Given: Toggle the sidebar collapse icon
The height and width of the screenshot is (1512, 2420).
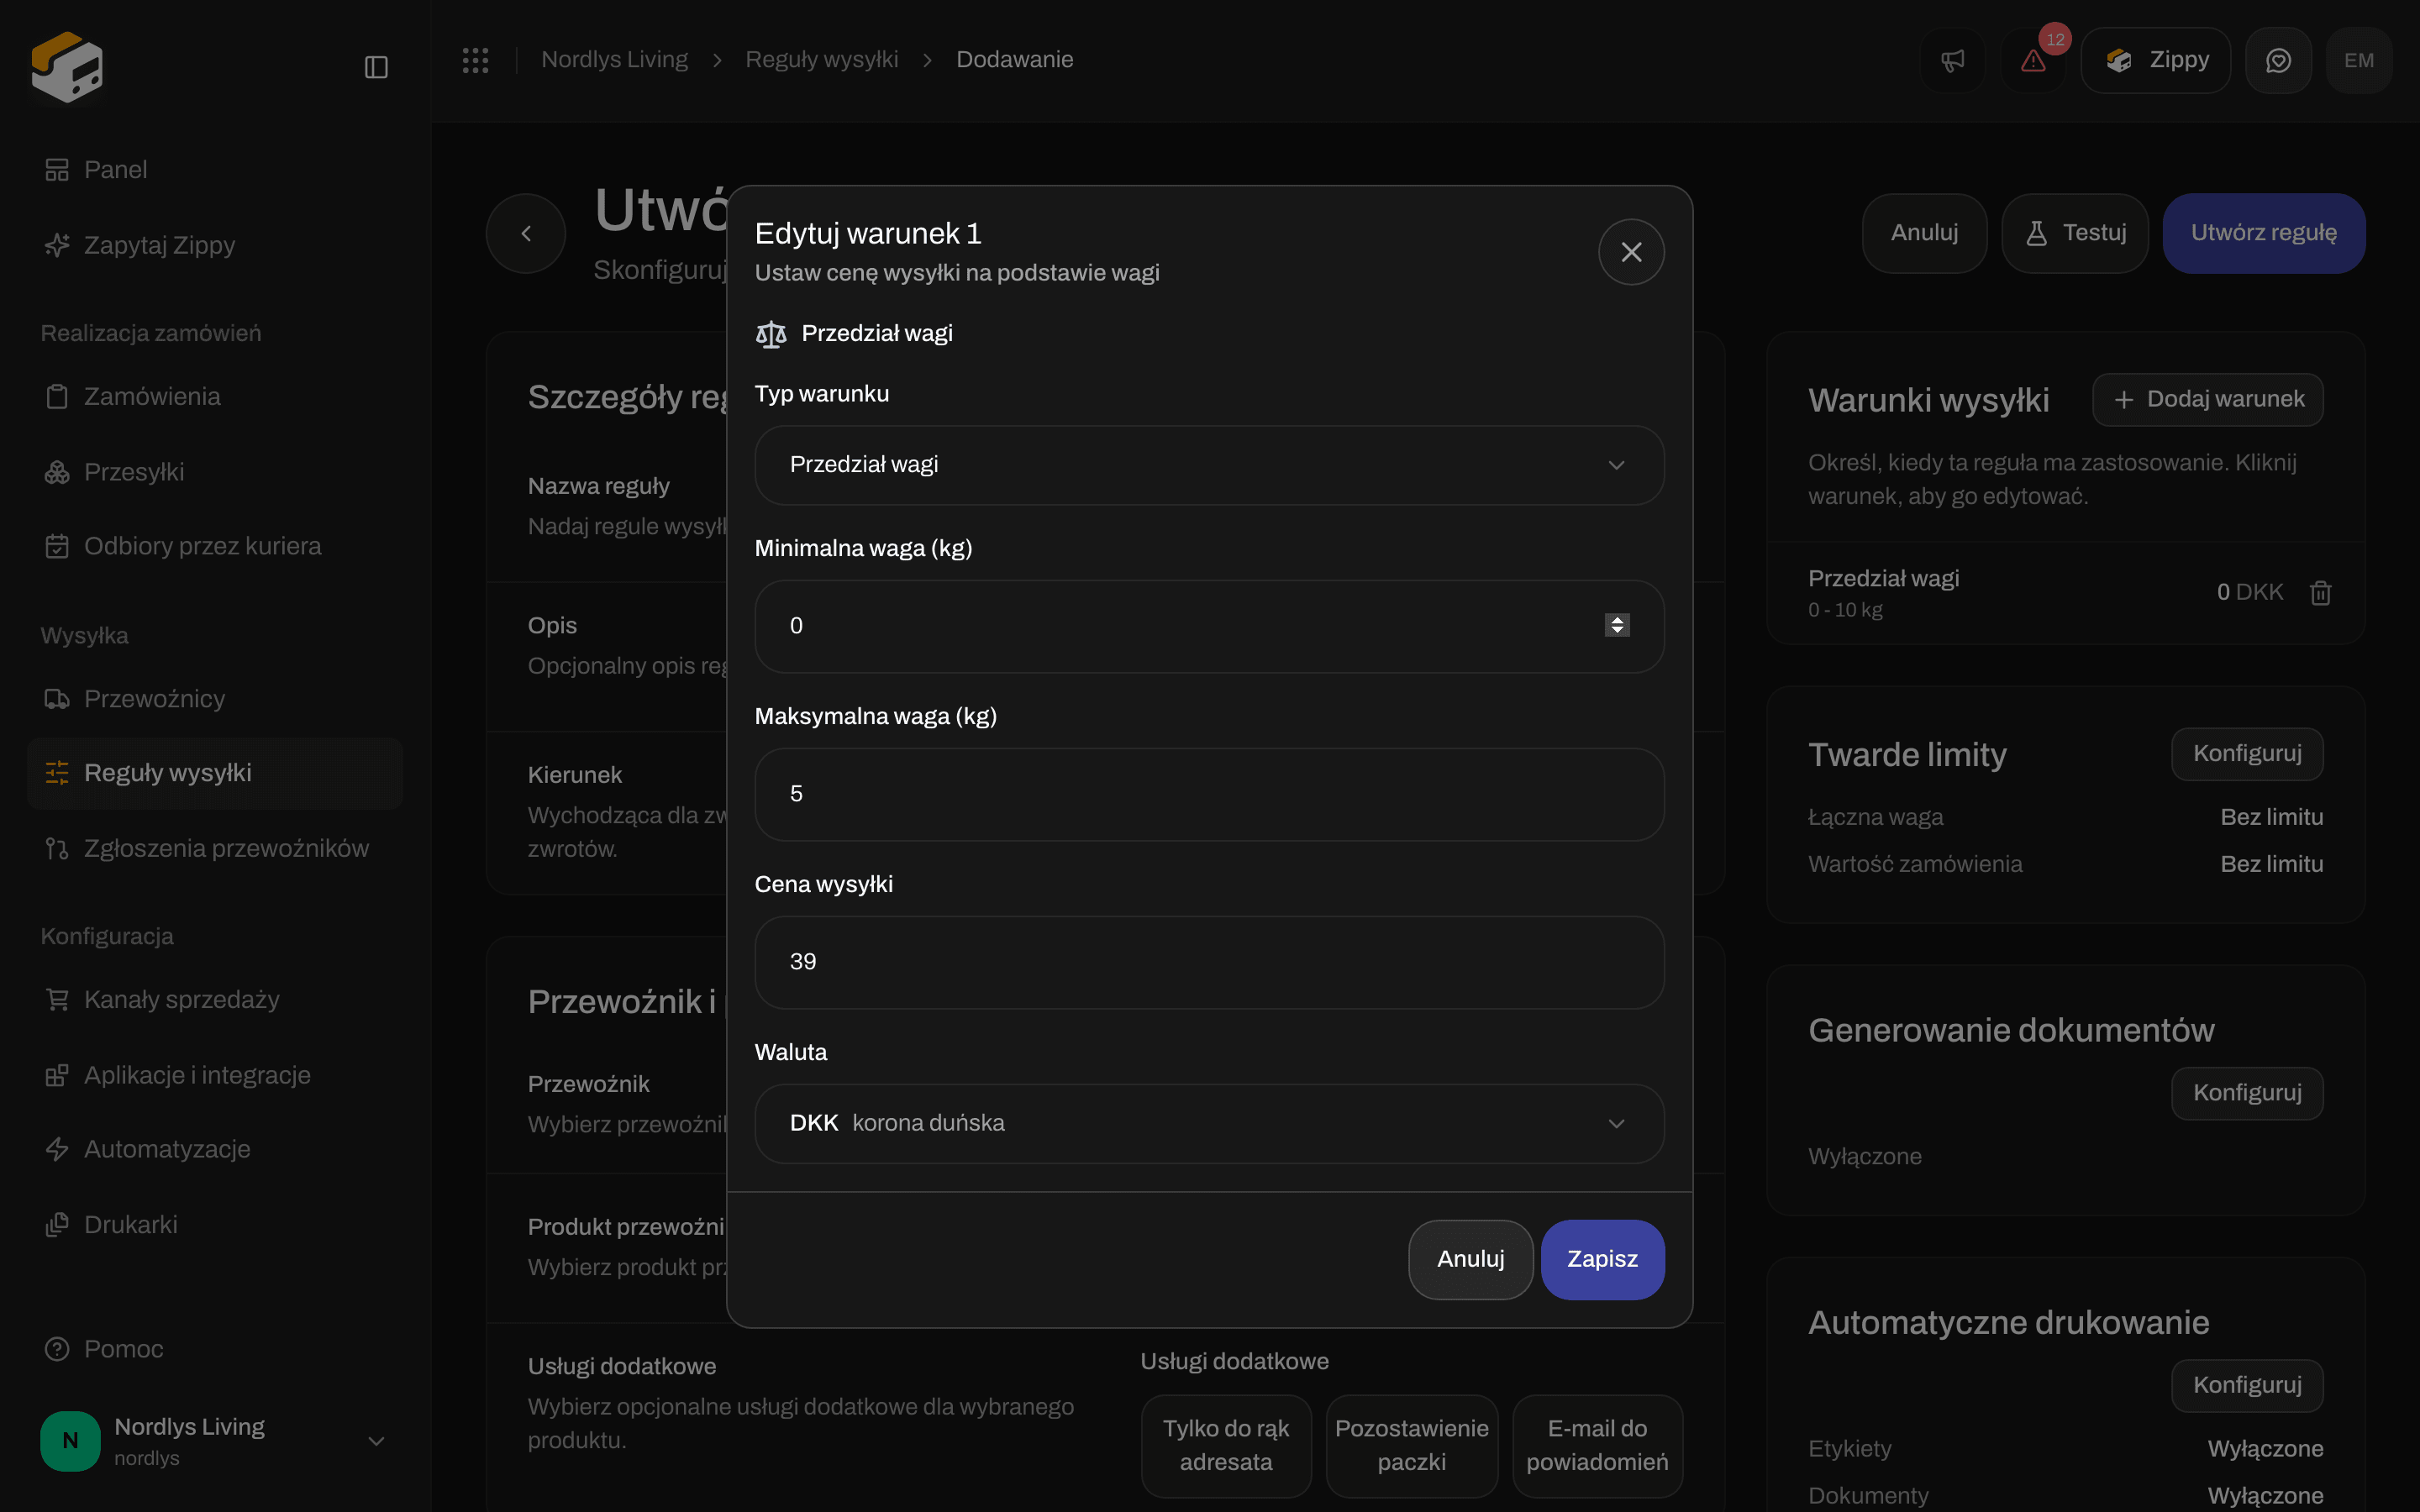Looking at the screenshot, I should 376,67.
